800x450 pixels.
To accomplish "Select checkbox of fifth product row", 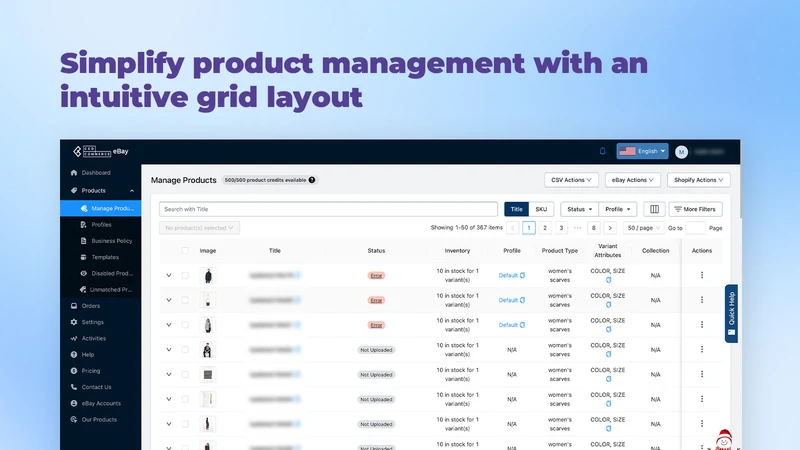I will (185, 374).
